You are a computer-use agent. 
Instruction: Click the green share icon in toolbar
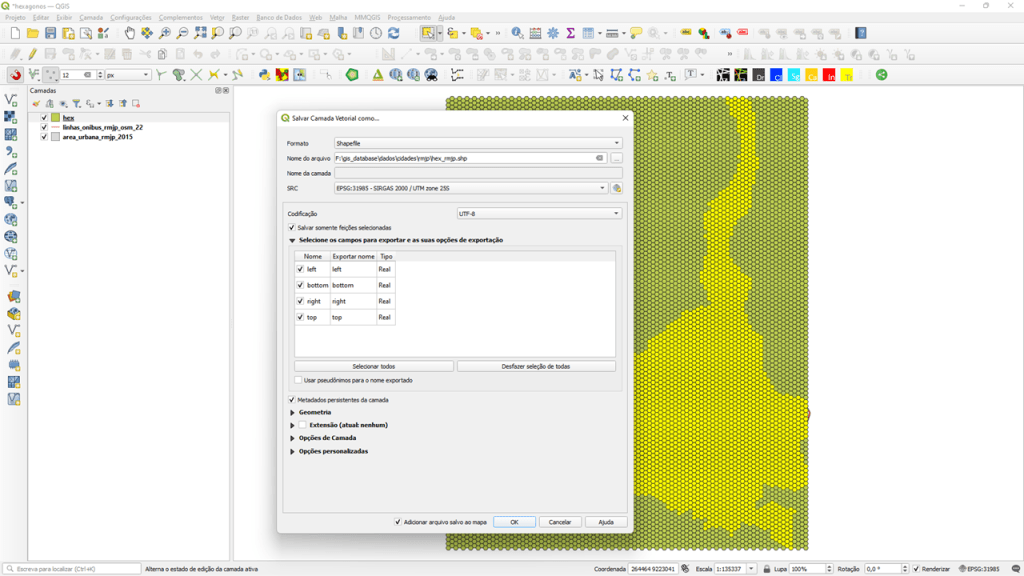(881, 75)
